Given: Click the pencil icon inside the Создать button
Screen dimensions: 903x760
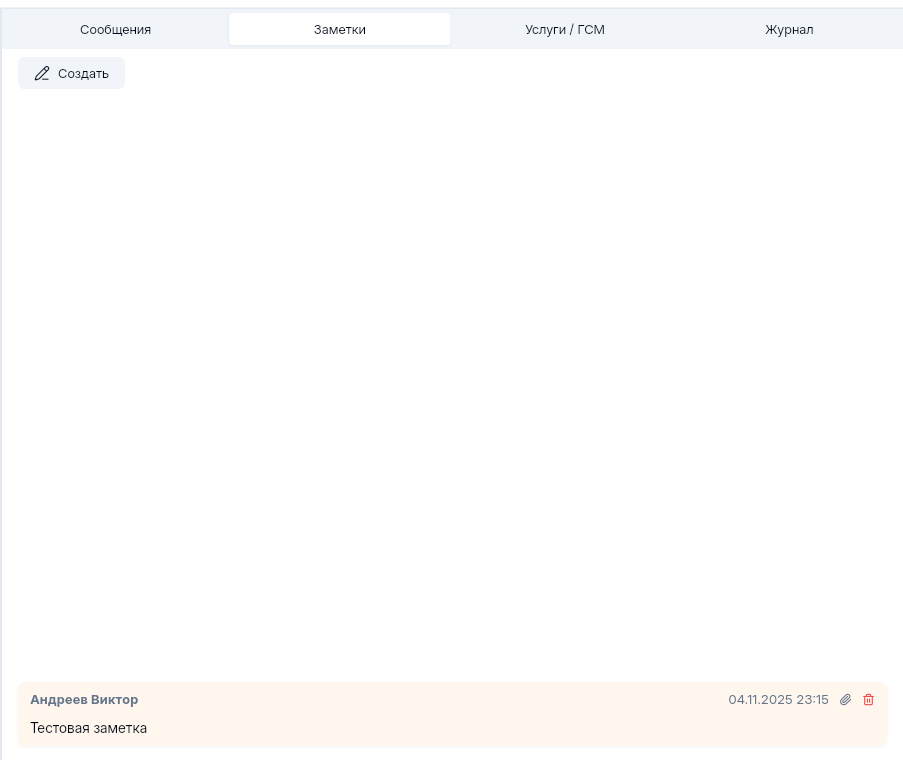Looking at the screenshot, I should pos(42,73).
